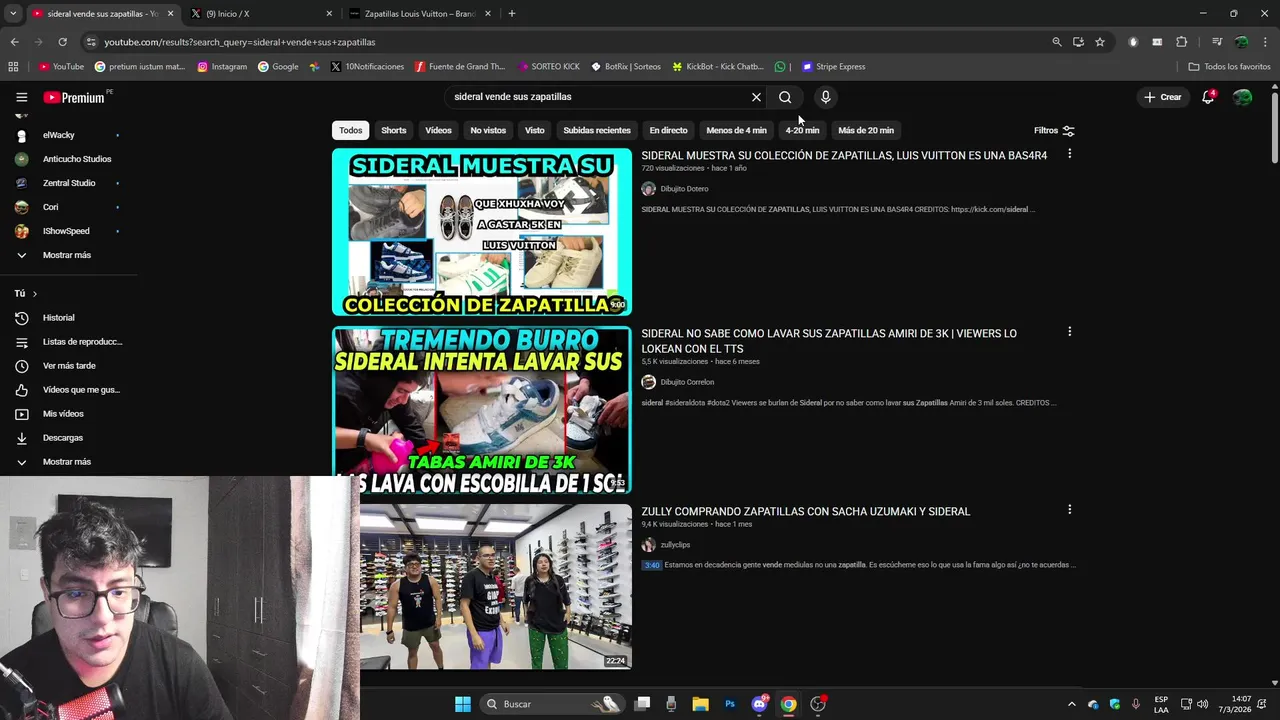Open Chrome extensions puzzle icon
This screenshot has height=720, width=1280.
(x=1182, y=42)
